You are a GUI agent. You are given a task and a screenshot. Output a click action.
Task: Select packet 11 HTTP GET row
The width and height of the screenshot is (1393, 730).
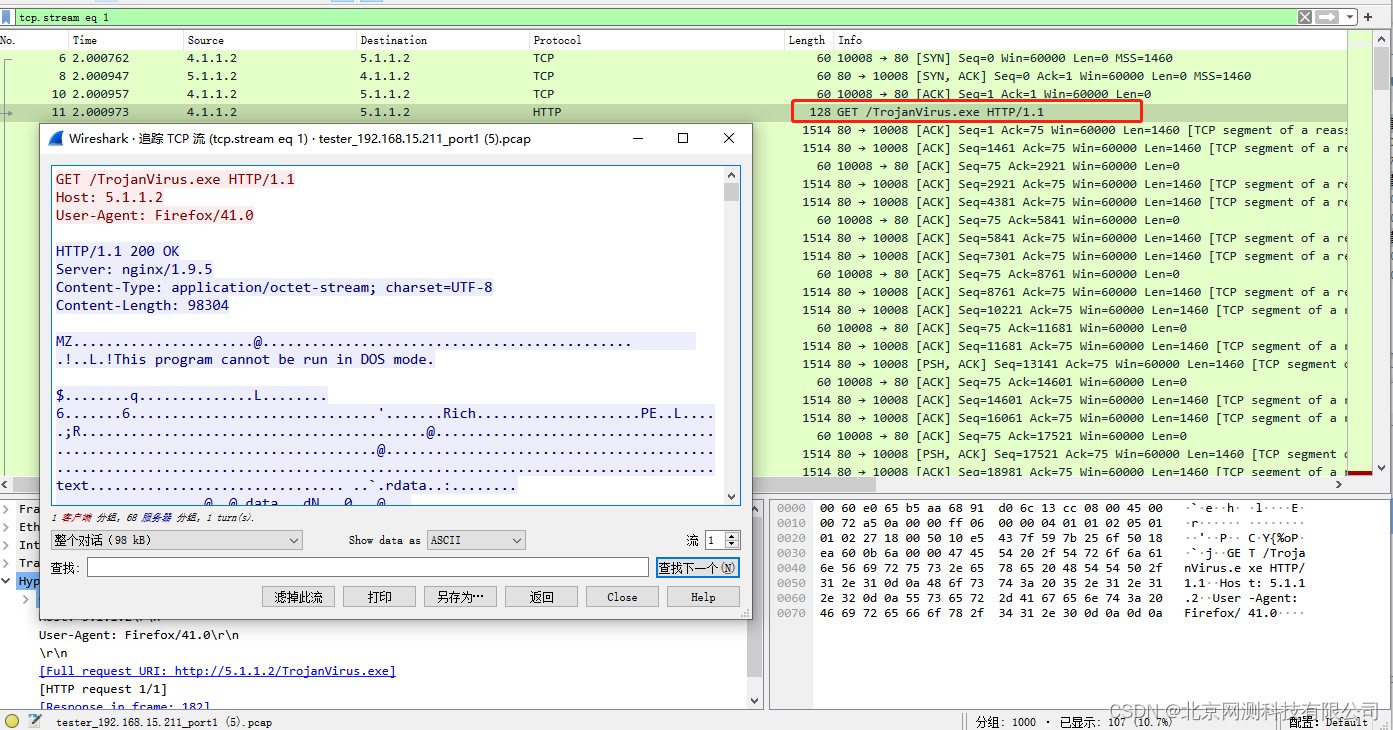(673, 112)
